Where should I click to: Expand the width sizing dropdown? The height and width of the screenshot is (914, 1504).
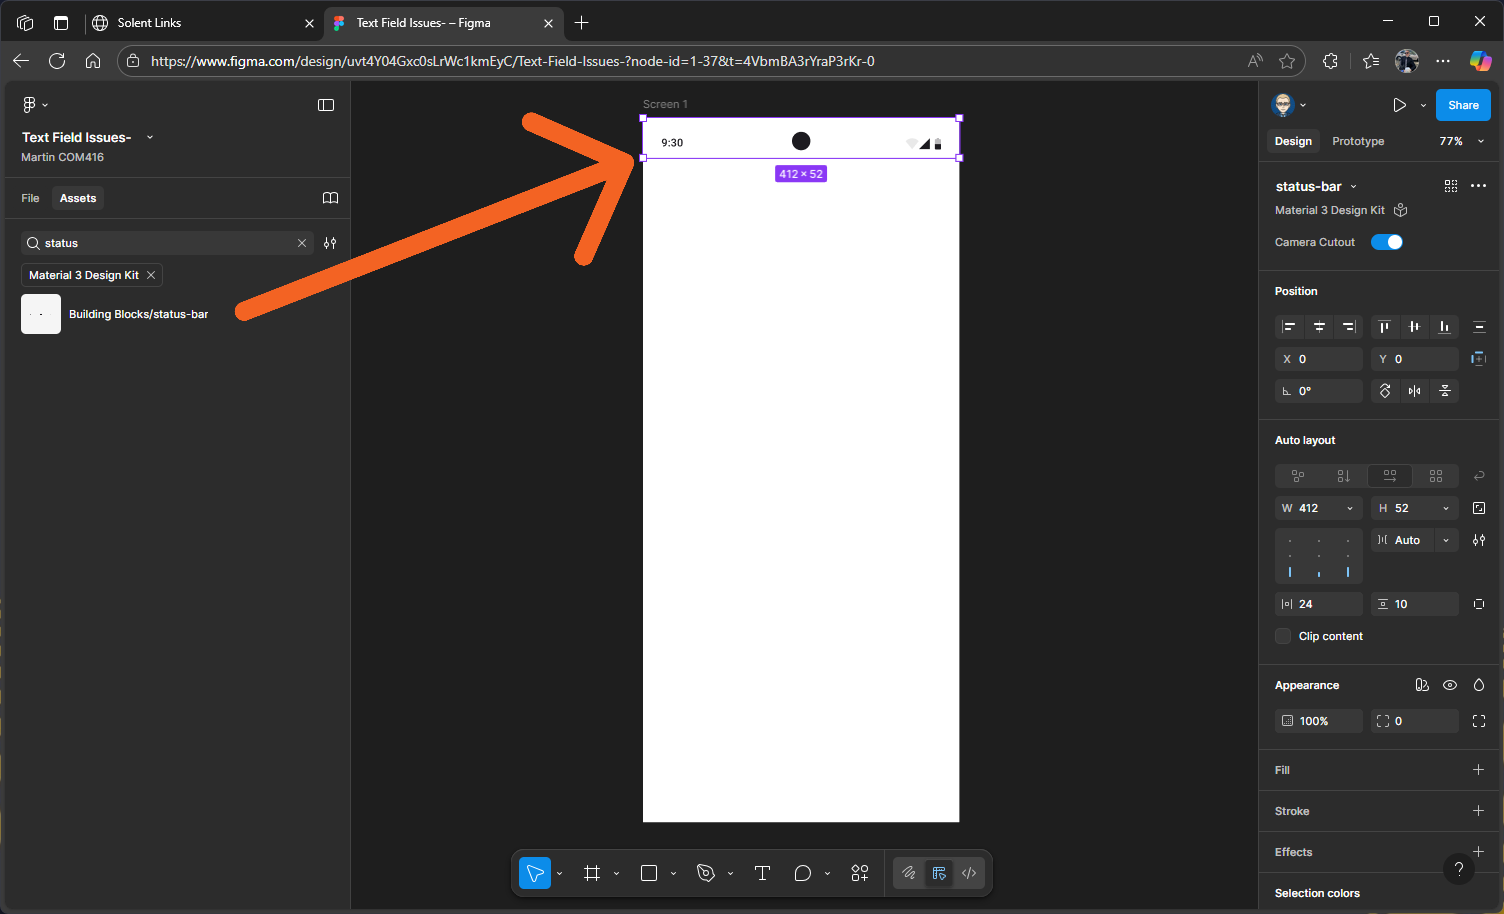pos(1350,508)
